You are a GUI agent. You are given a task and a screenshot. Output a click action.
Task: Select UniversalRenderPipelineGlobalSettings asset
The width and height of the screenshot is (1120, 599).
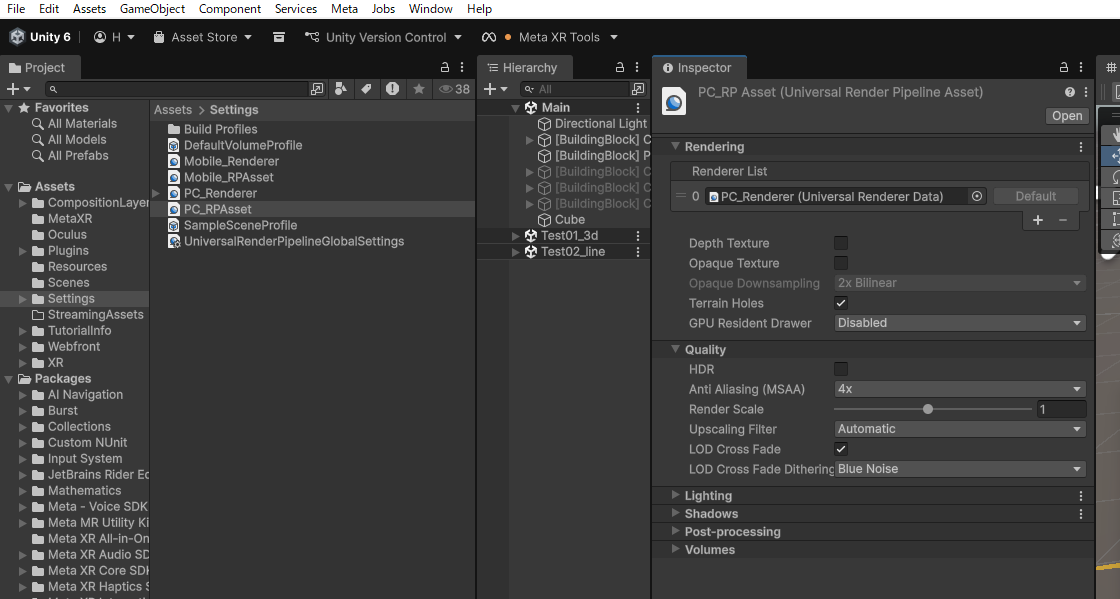click(294, 241)
